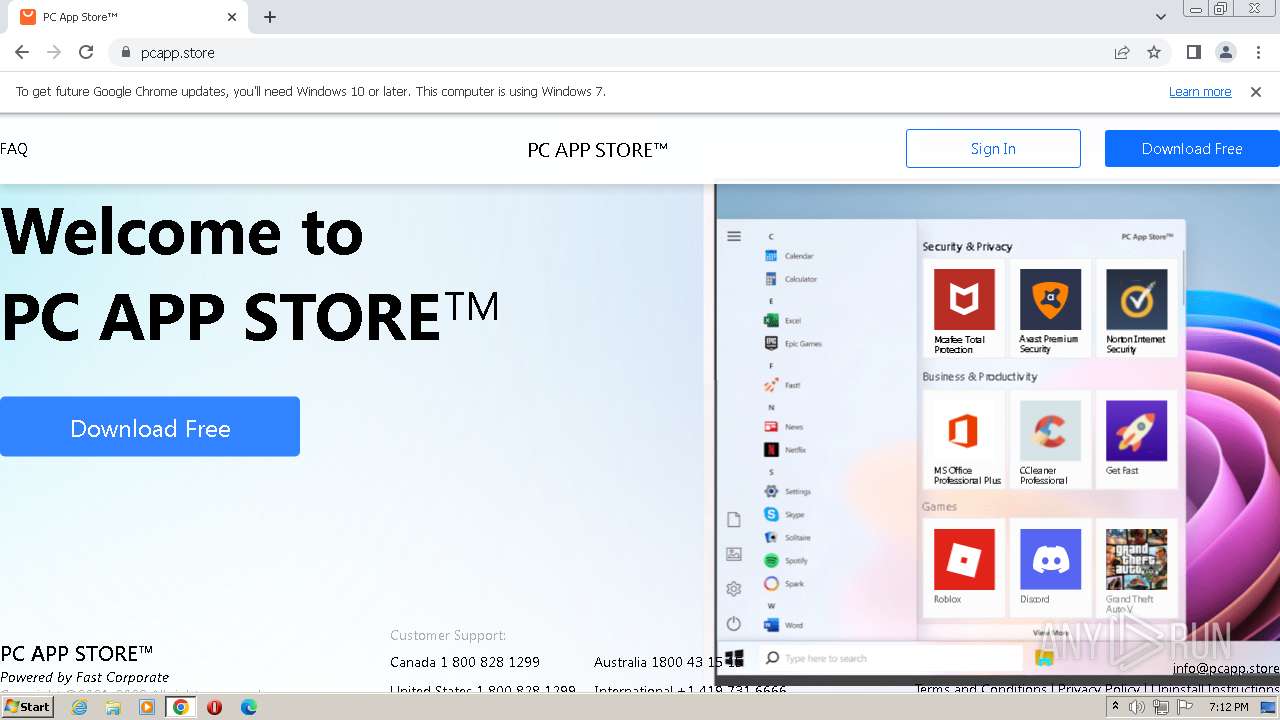
Task: Click Spotify in the app list
Action: pos(786,561)
